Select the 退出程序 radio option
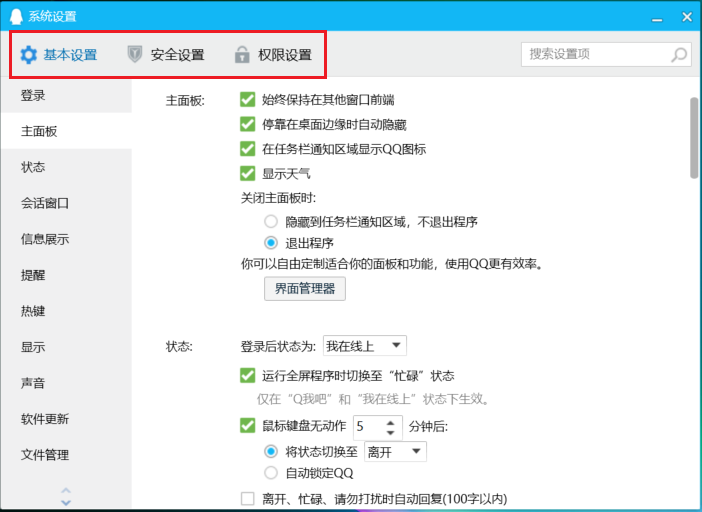This screenshot has width=702, height=512. click(x=271, y=243)
